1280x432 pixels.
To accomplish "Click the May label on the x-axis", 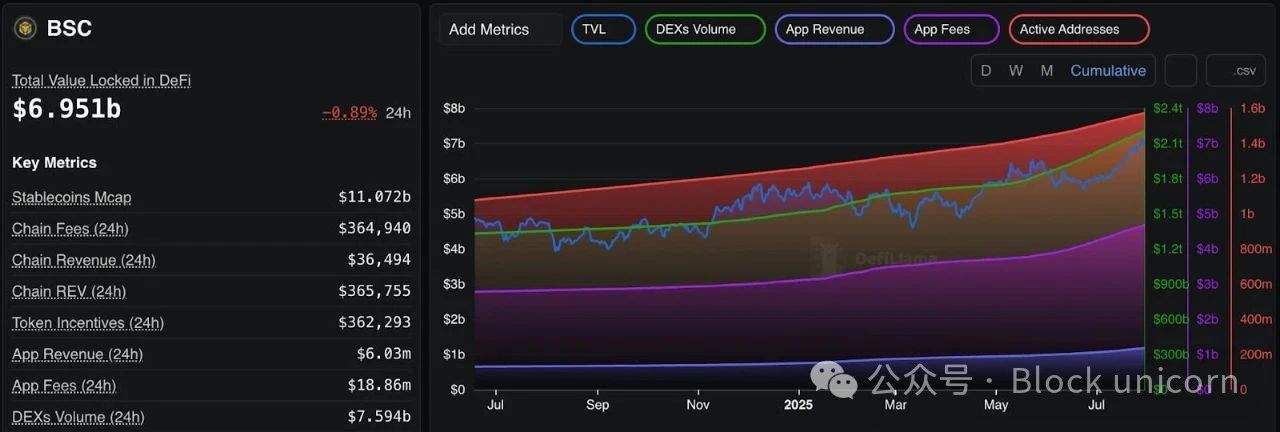I will [996, 405].
